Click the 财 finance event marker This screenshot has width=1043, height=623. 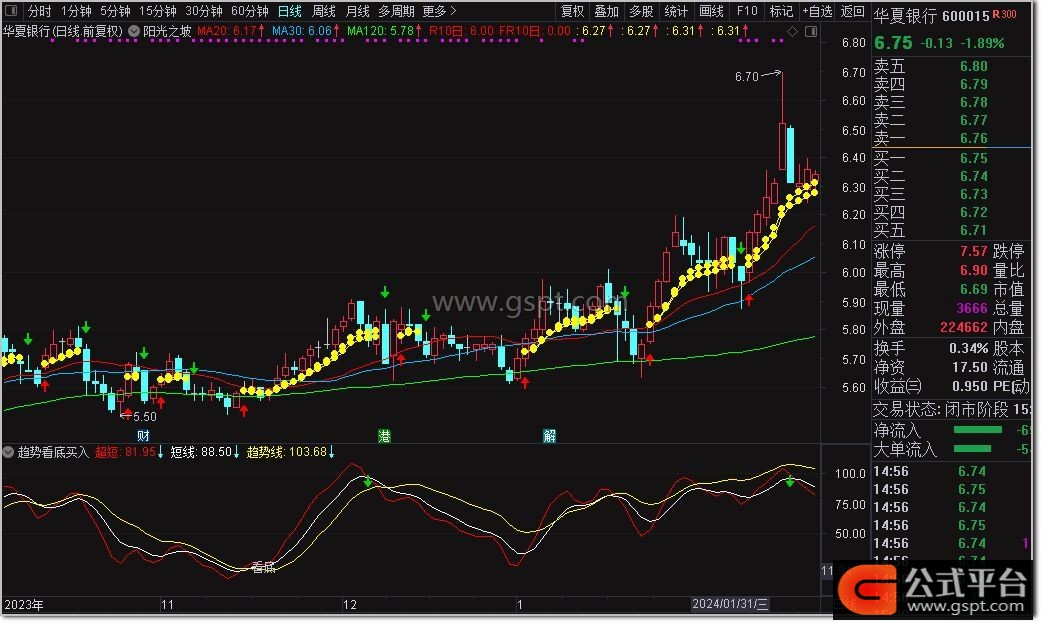[x=143, y=436]
